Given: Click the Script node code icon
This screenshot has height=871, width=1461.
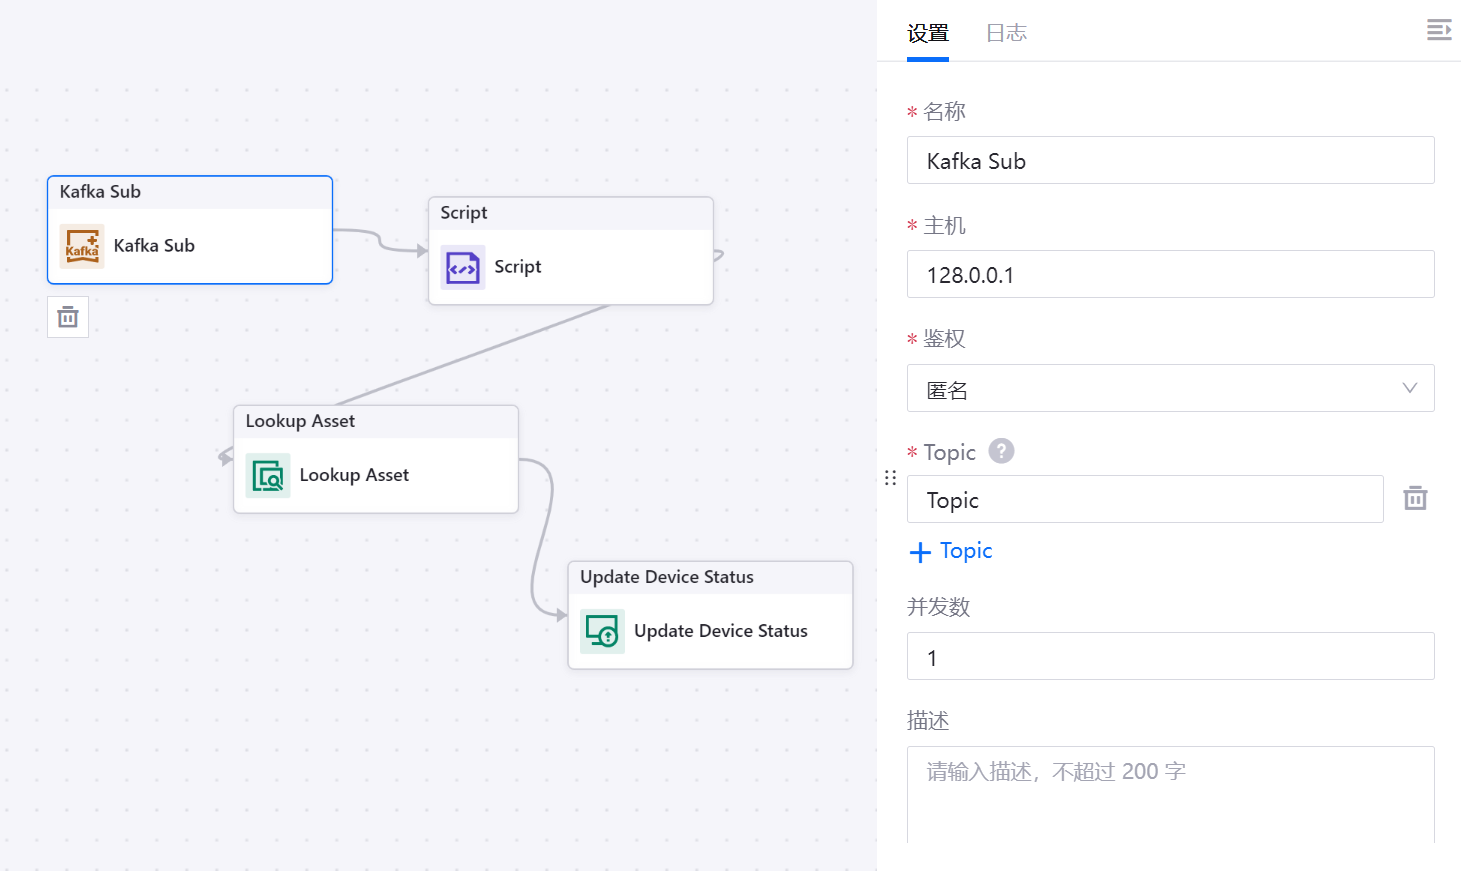Looking at the screenshot, I should 463,267.
